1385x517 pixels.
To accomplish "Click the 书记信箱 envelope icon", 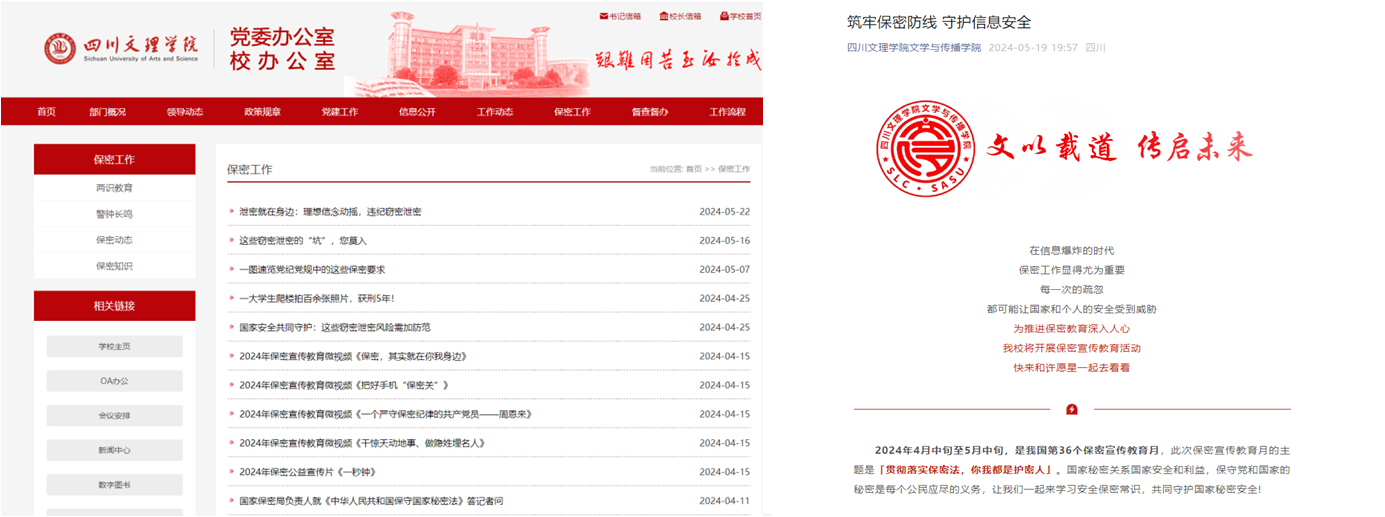I will click(x=603, y=16).
